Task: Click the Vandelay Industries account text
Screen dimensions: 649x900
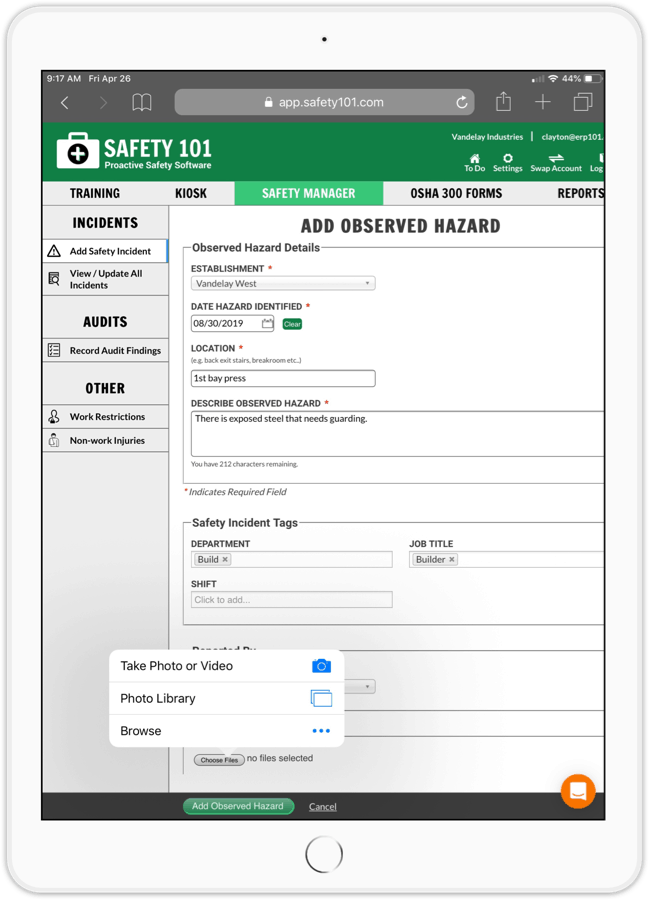Action: [x=487, y=137]
